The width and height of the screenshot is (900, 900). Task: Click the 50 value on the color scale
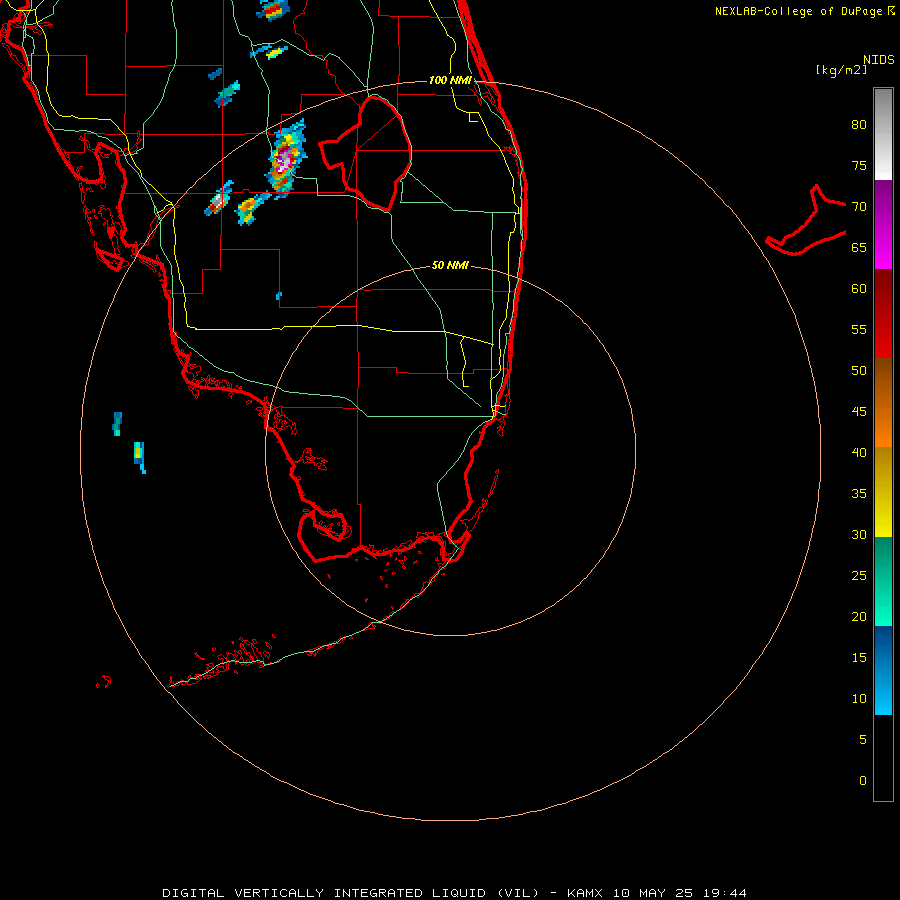859,371
